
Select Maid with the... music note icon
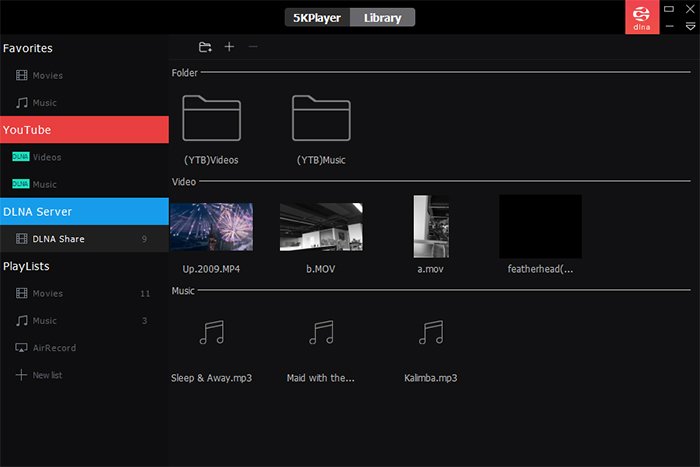point(321,333)
